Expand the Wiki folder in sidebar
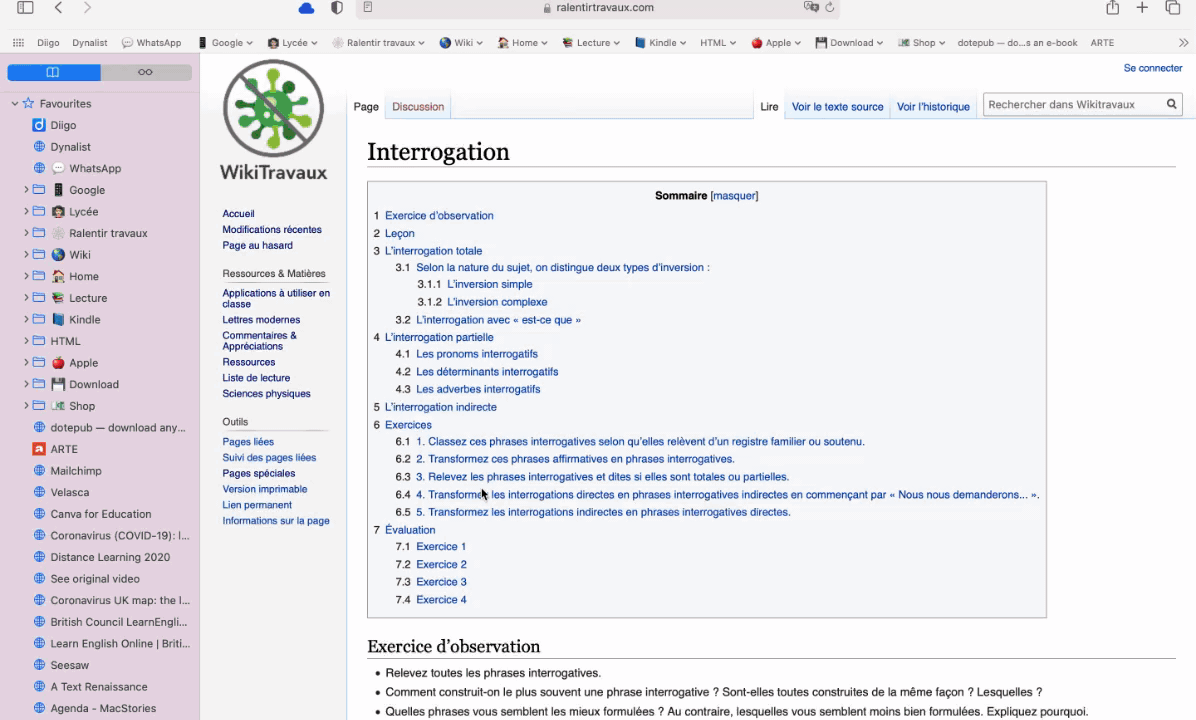This screenshot has width=1196, height=720. click(x=26, y=254)
